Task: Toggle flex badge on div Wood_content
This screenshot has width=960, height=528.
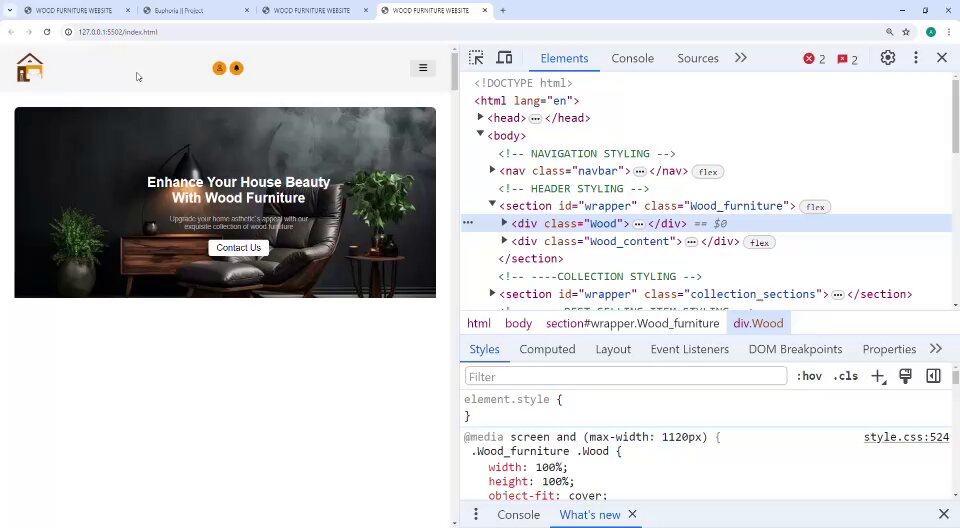Action: [x=759, y=243]
